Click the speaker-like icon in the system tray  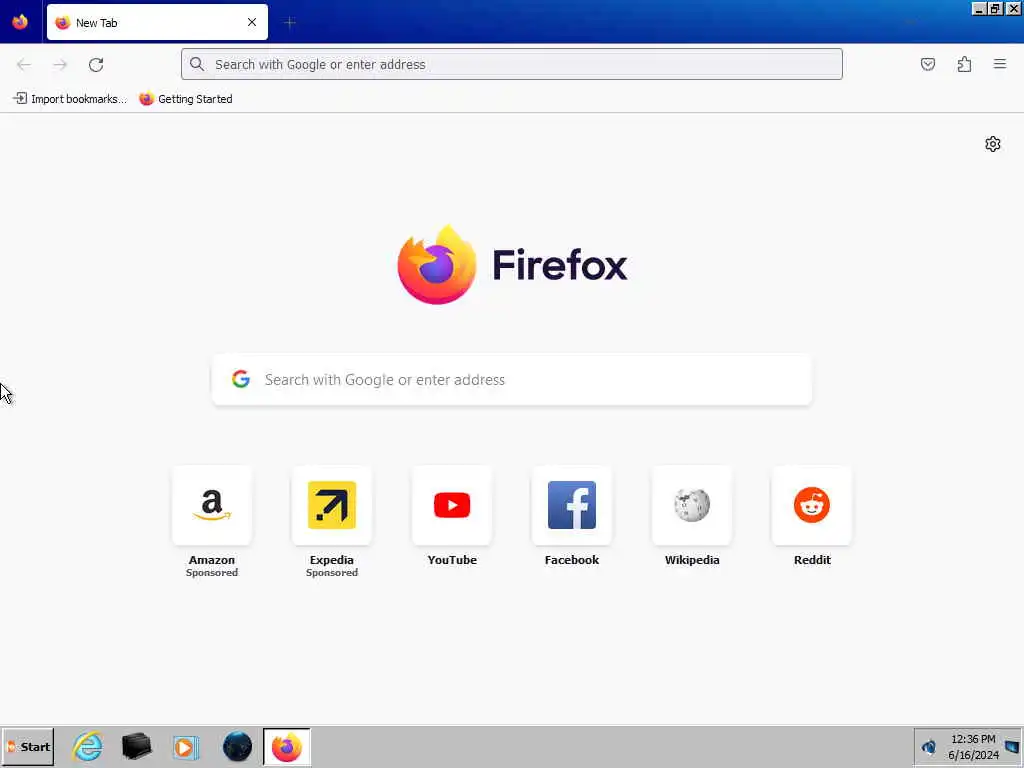[x=929, y=746]
